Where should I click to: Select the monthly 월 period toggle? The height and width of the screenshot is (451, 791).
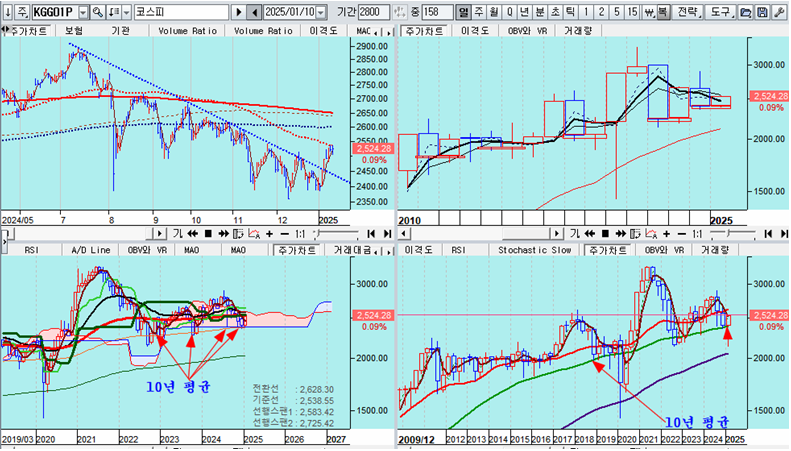[494, 12]
